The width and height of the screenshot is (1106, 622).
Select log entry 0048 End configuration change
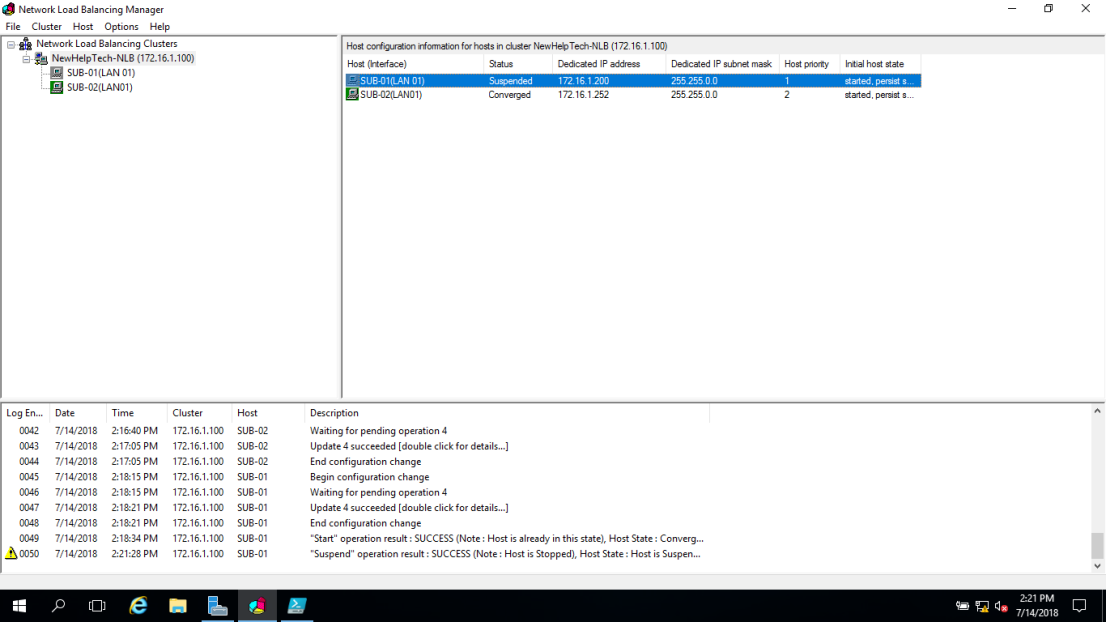click(356, 523)
